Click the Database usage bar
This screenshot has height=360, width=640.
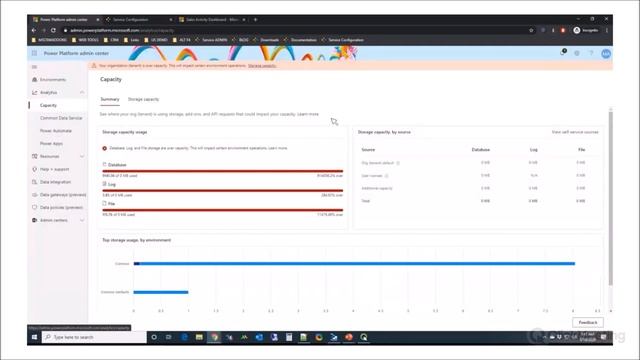click(222, 171)
